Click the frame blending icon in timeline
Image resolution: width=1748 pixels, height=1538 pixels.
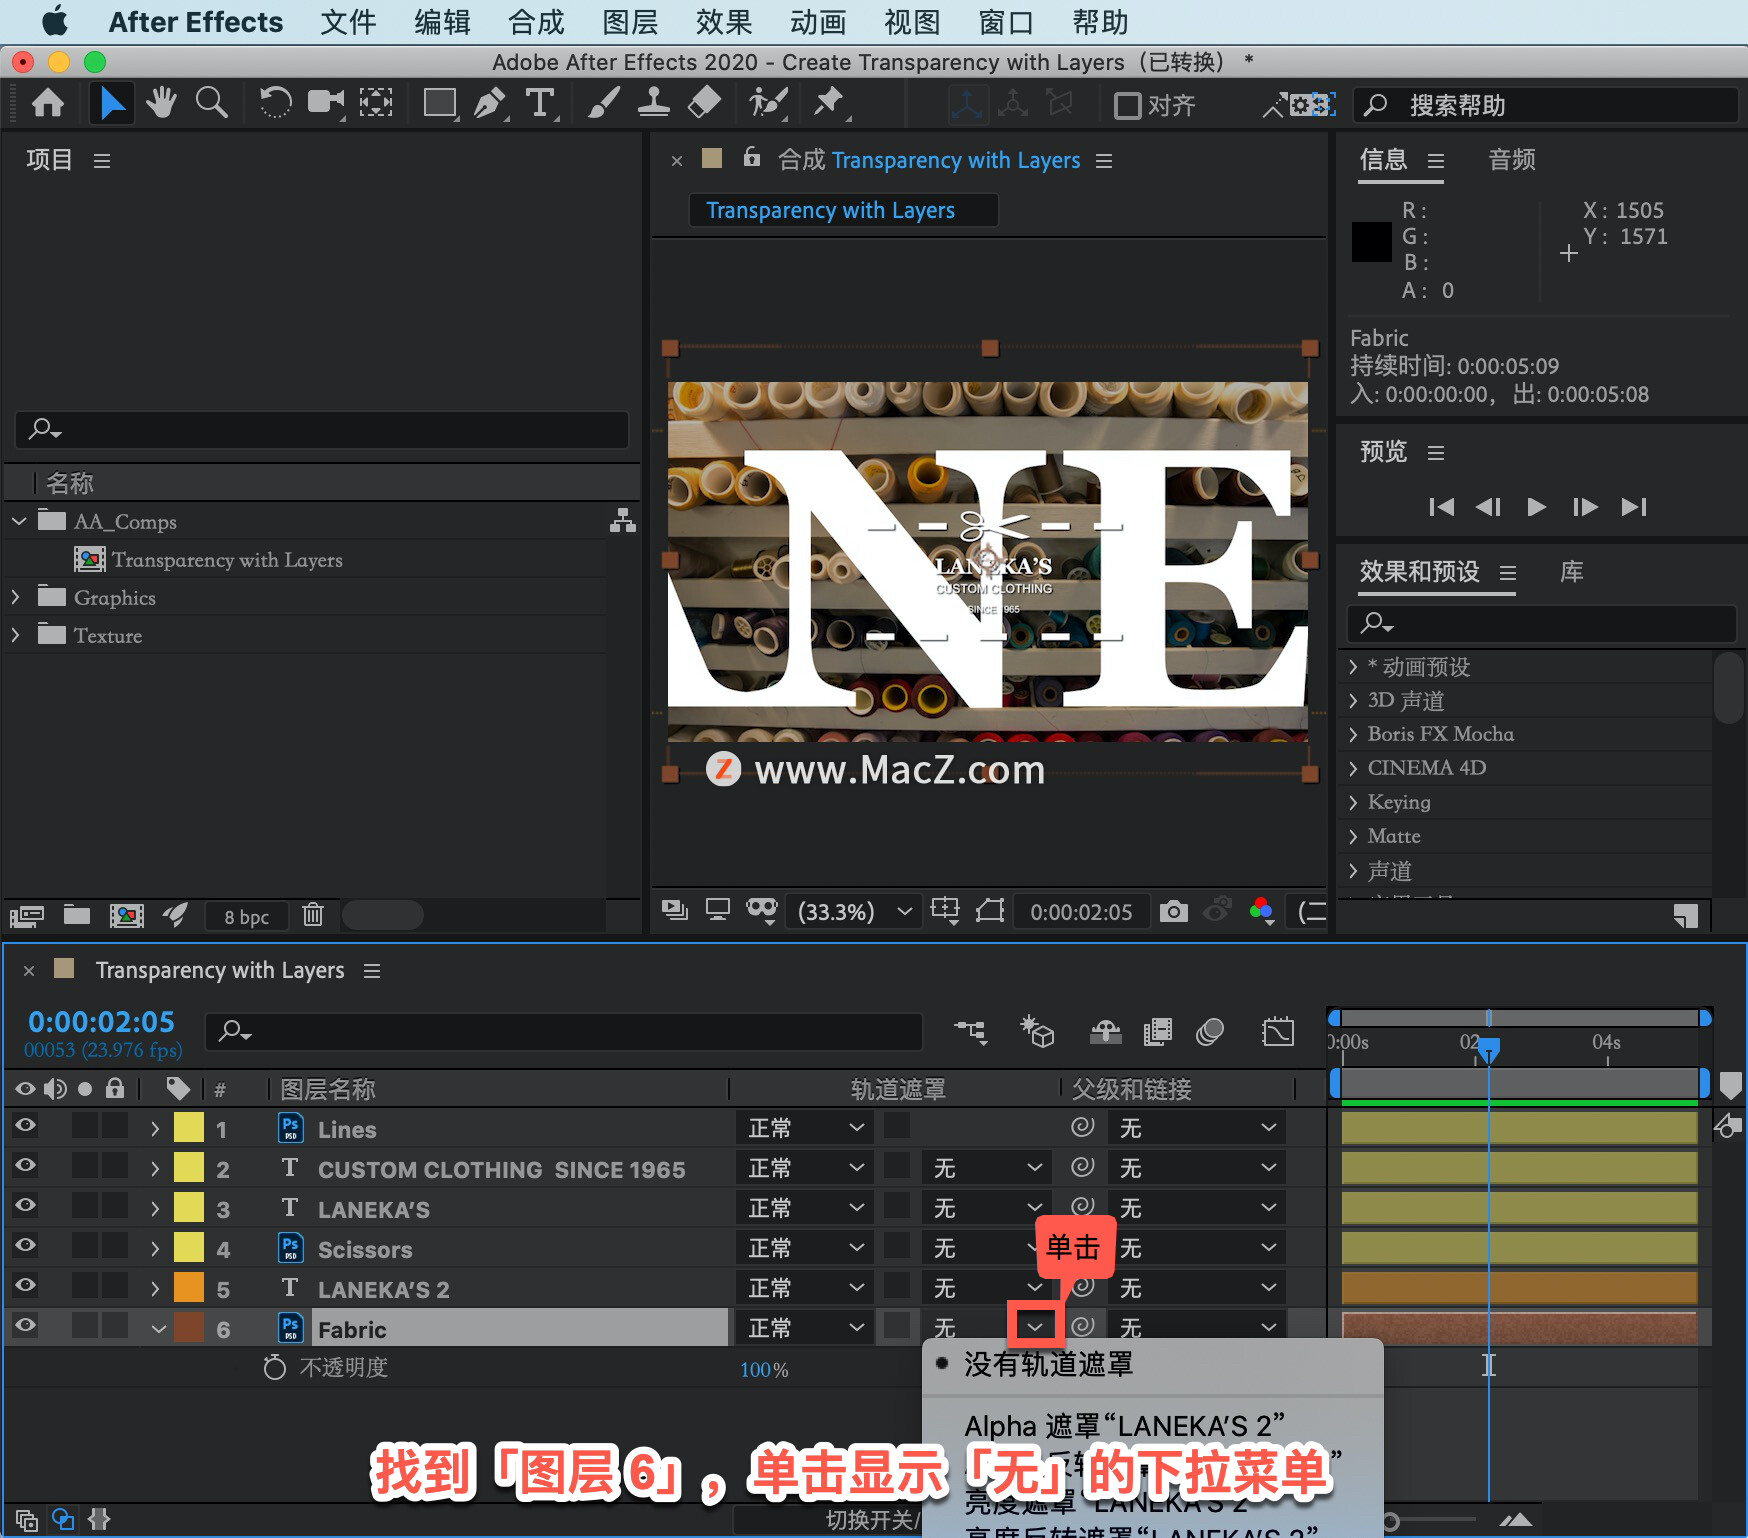(x=1158, y=1032)
